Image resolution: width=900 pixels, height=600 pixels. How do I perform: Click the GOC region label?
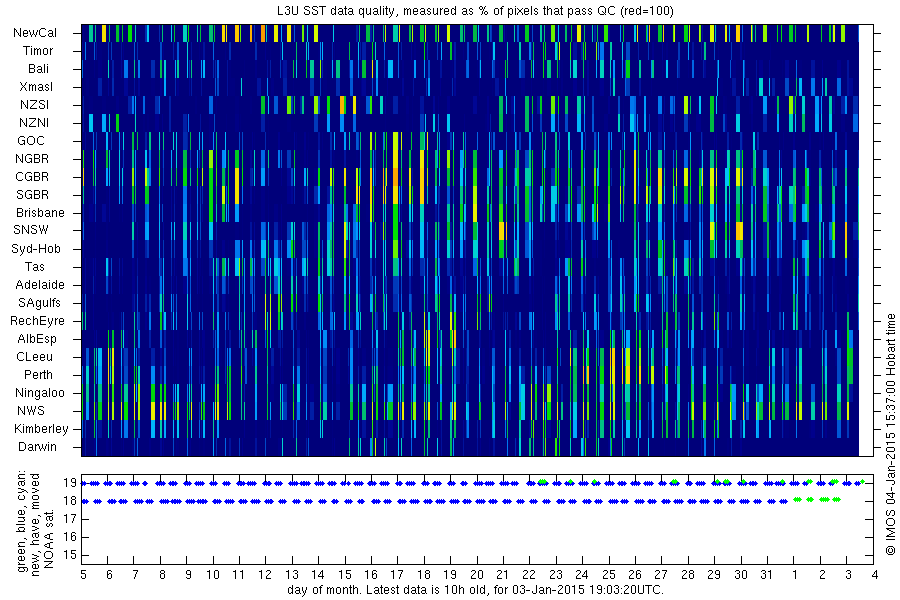(x=31, y=141)
